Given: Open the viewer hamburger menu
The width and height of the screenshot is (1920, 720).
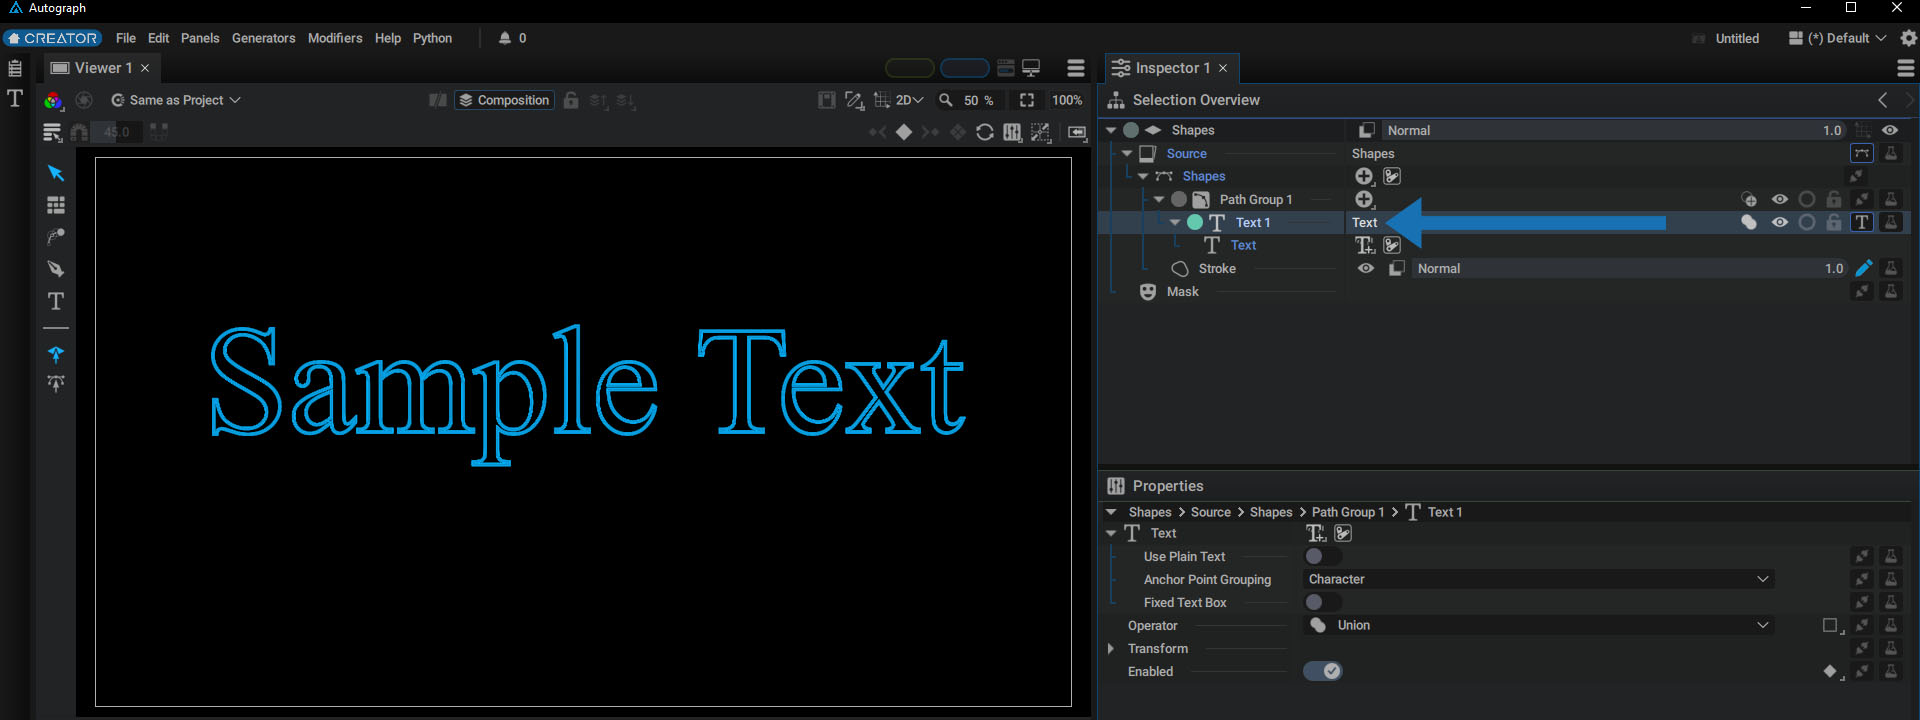Looking at the screenshot, I should coord(1076,68).
